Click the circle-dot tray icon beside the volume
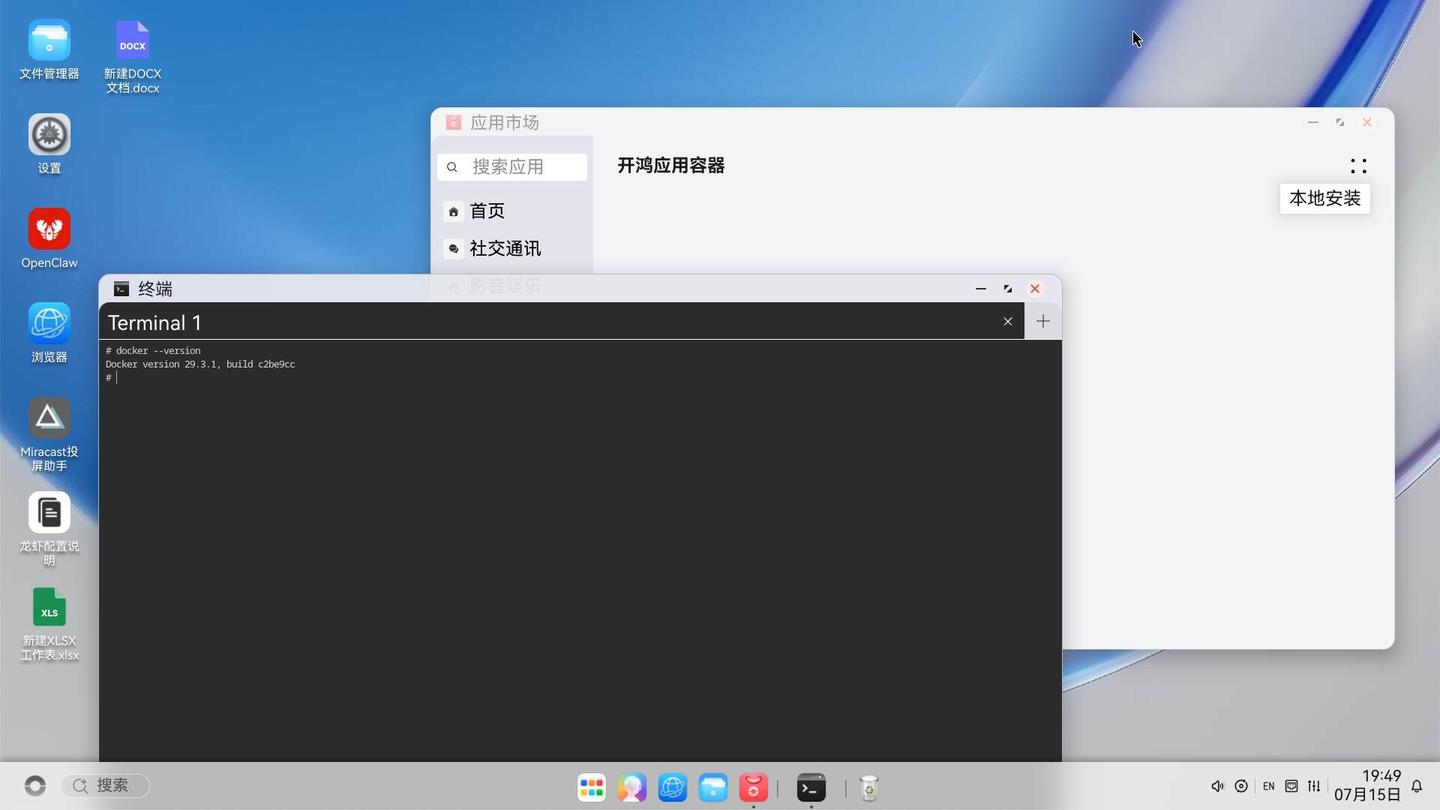 point(1241,786)
